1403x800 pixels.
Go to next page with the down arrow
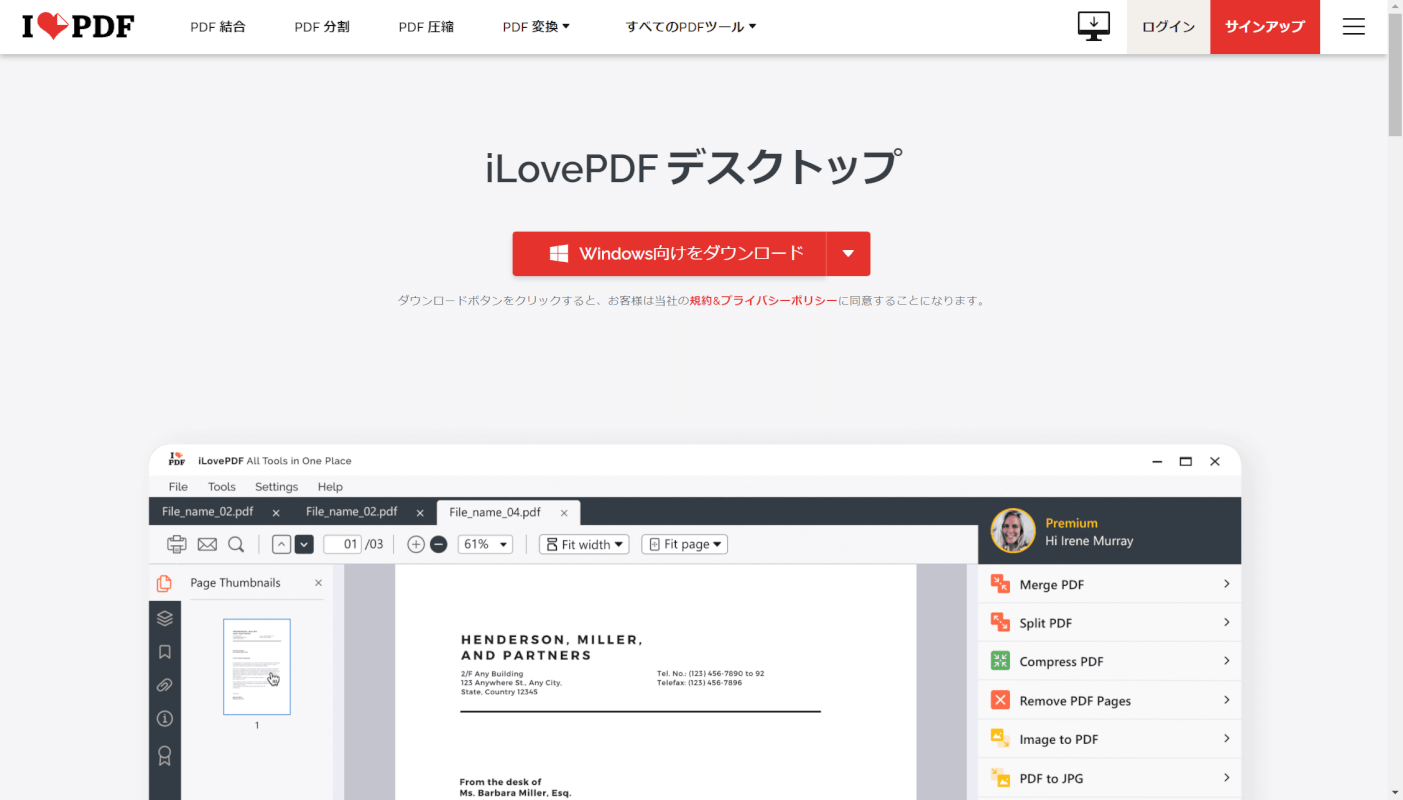[x=304, y=544]
